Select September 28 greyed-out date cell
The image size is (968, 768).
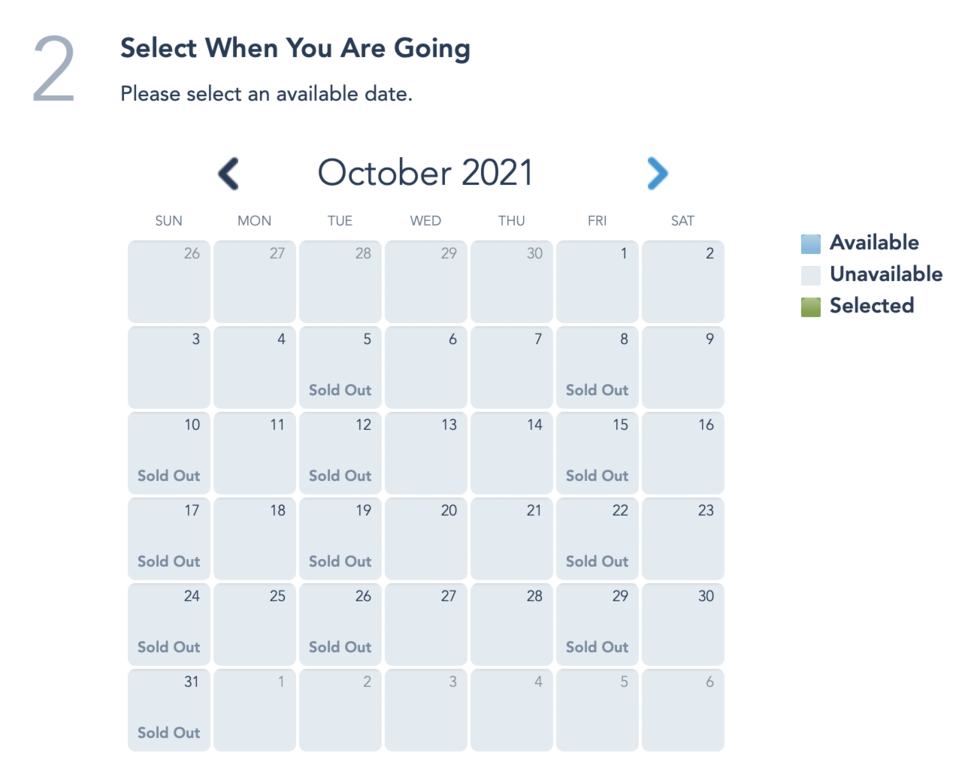point(340,281)
